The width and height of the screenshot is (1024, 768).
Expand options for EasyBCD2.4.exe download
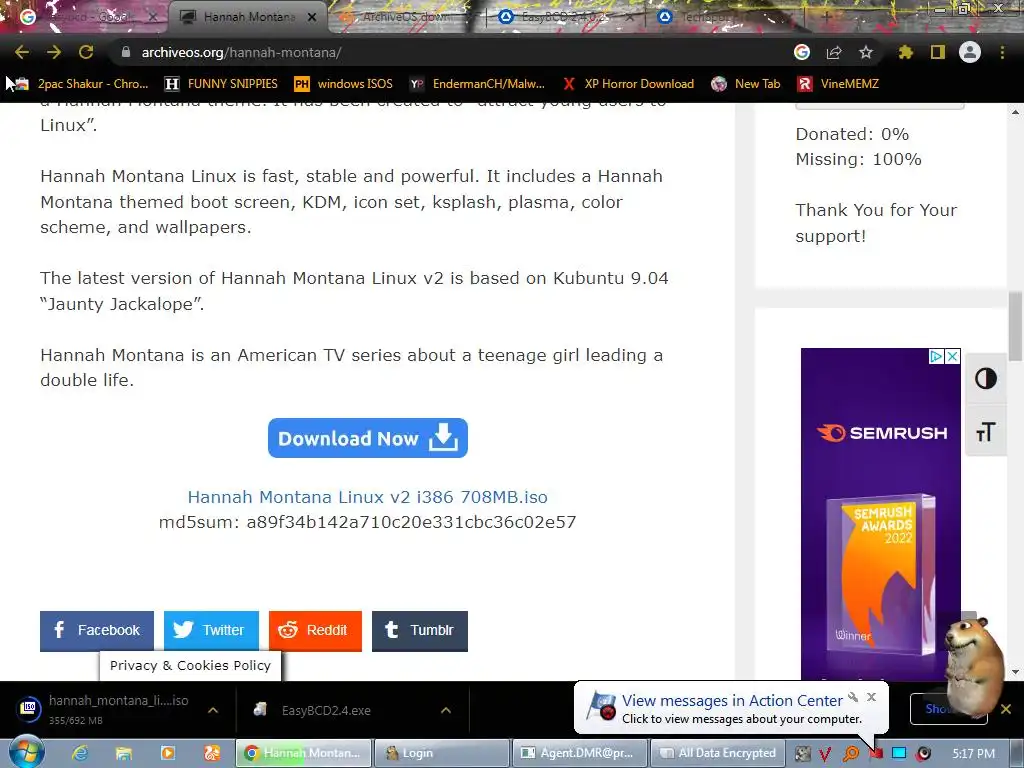click(x=446, y=710)
